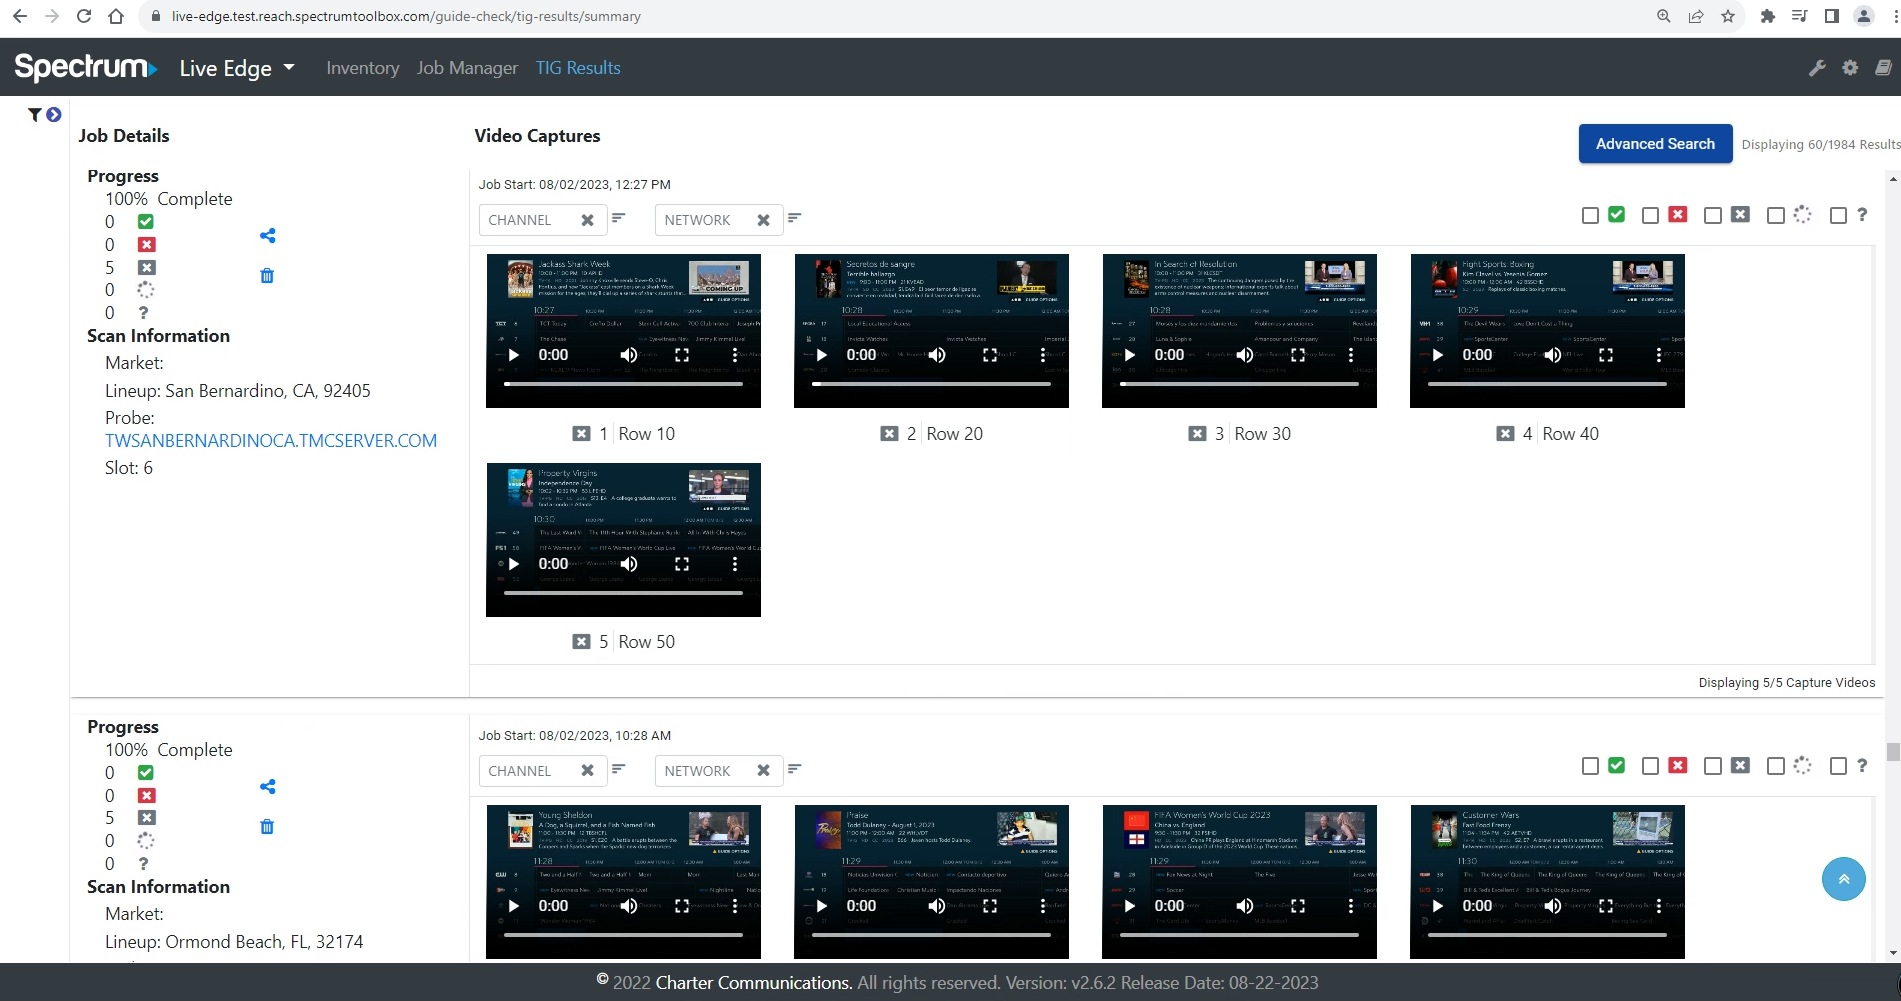This screenshot has width=1901, height=1001.
Task: Open the Inventory tab
Action: pos(363,68)
